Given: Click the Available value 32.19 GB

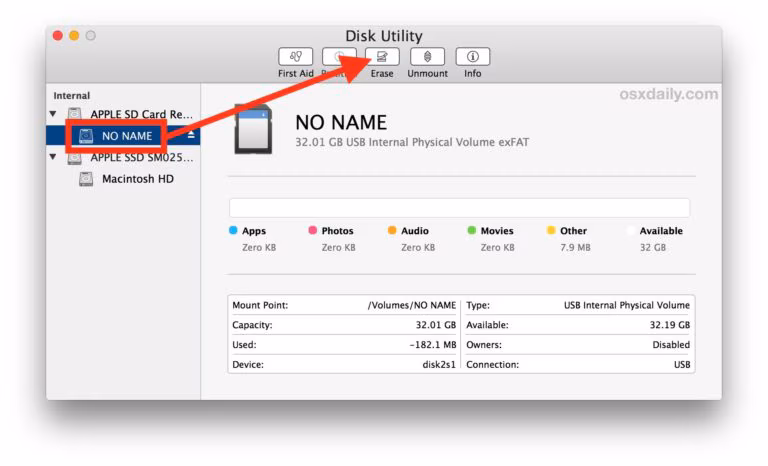Looking at the screenshot, I should [670, 325].
